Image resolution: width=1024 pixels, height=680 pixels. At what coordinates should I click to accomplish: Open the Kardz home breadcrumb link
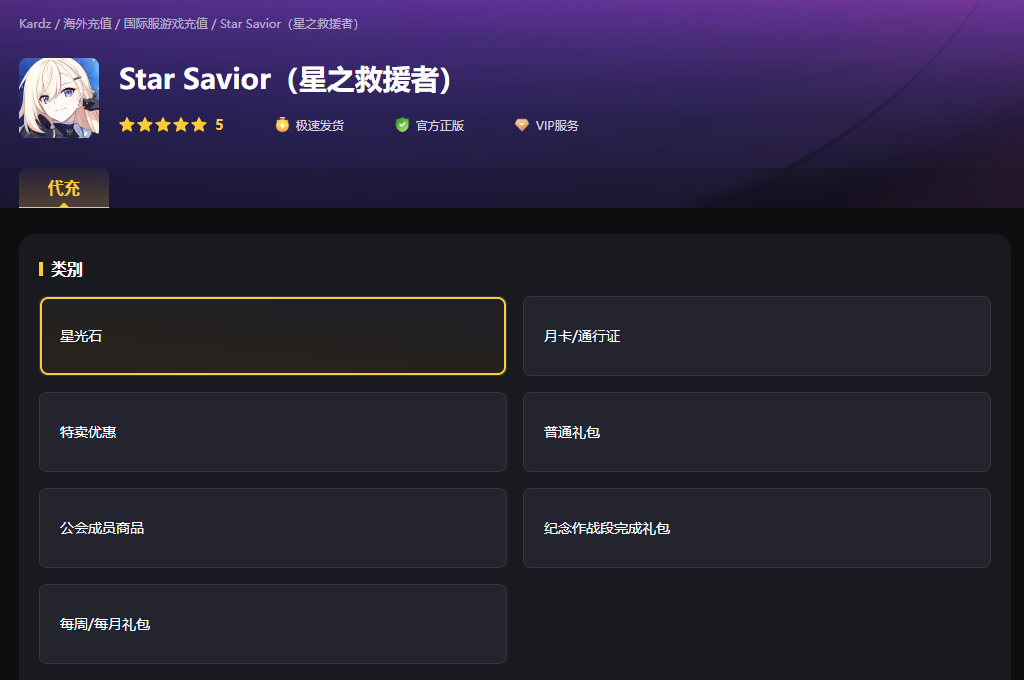(34, 23)
